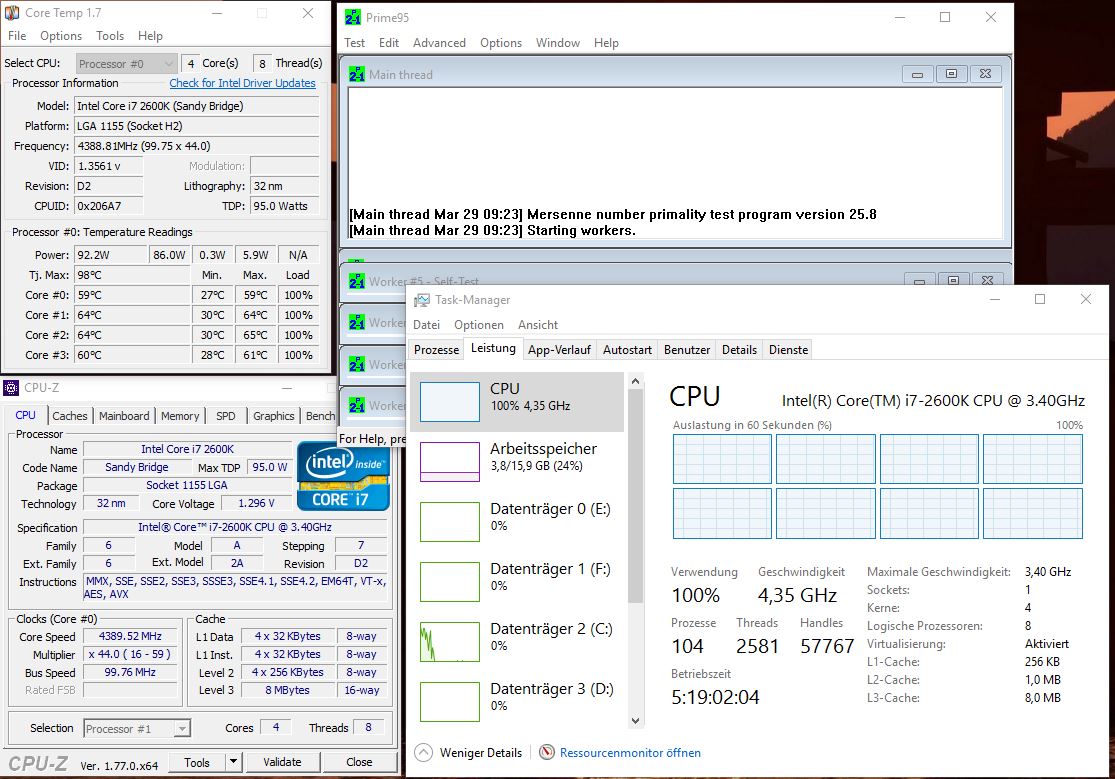The height and width of the screenshot is (779, 1115).
Task: Click the Check for Intel Driver Updates link
Action: [x=242, y=83]
